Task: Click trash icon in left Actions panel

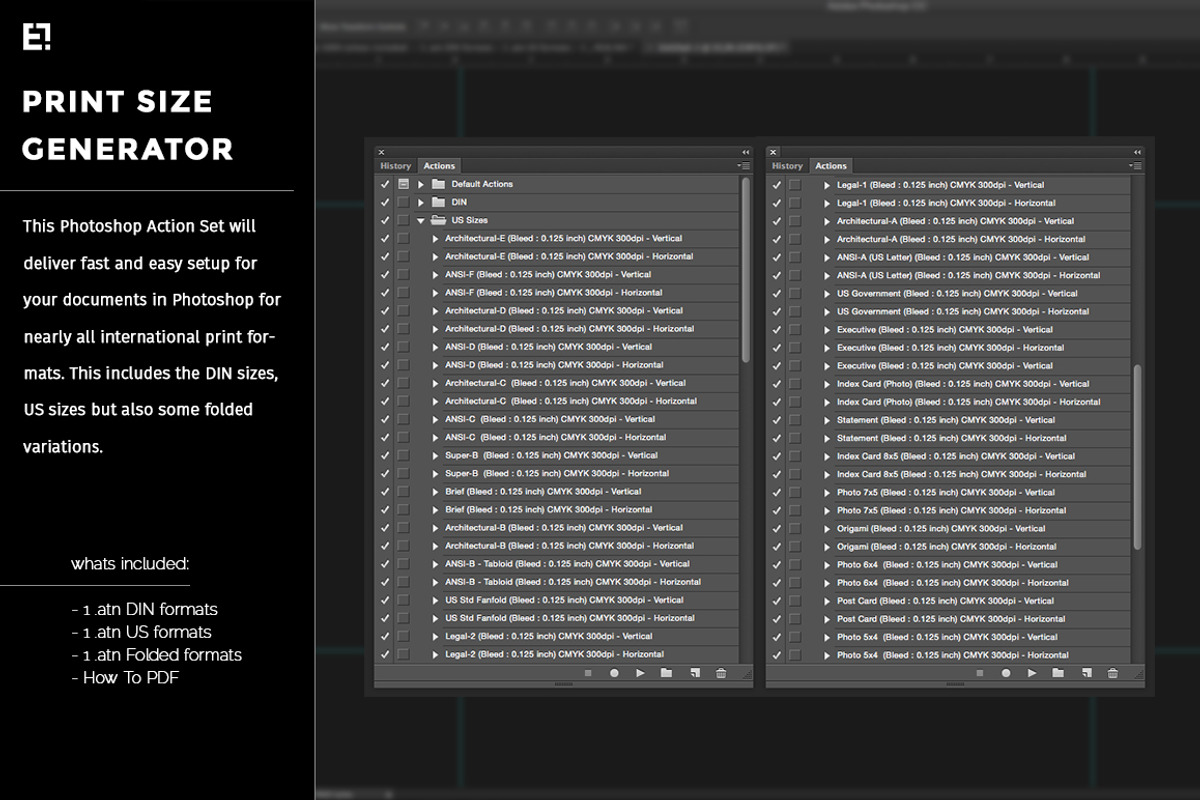Action: 721,673
